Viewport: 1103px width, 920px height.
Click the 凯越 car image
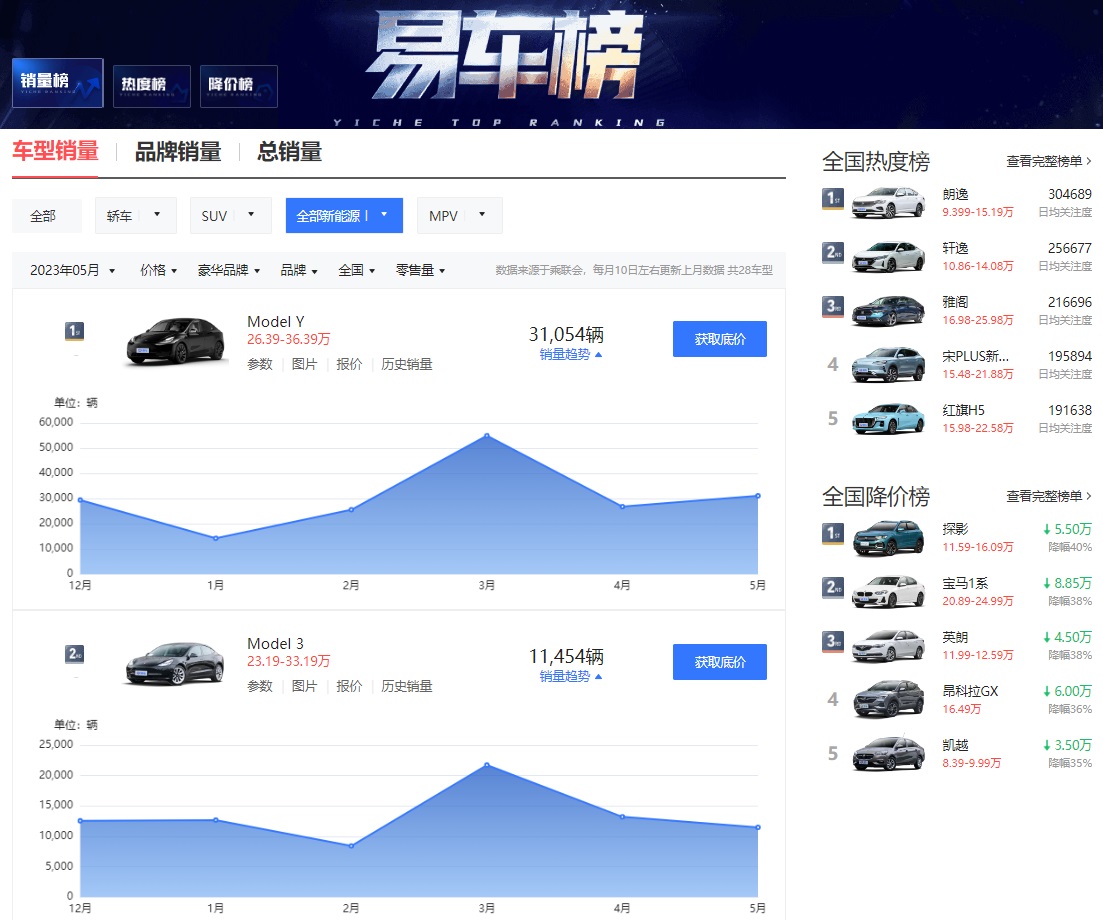coord(888,753)
